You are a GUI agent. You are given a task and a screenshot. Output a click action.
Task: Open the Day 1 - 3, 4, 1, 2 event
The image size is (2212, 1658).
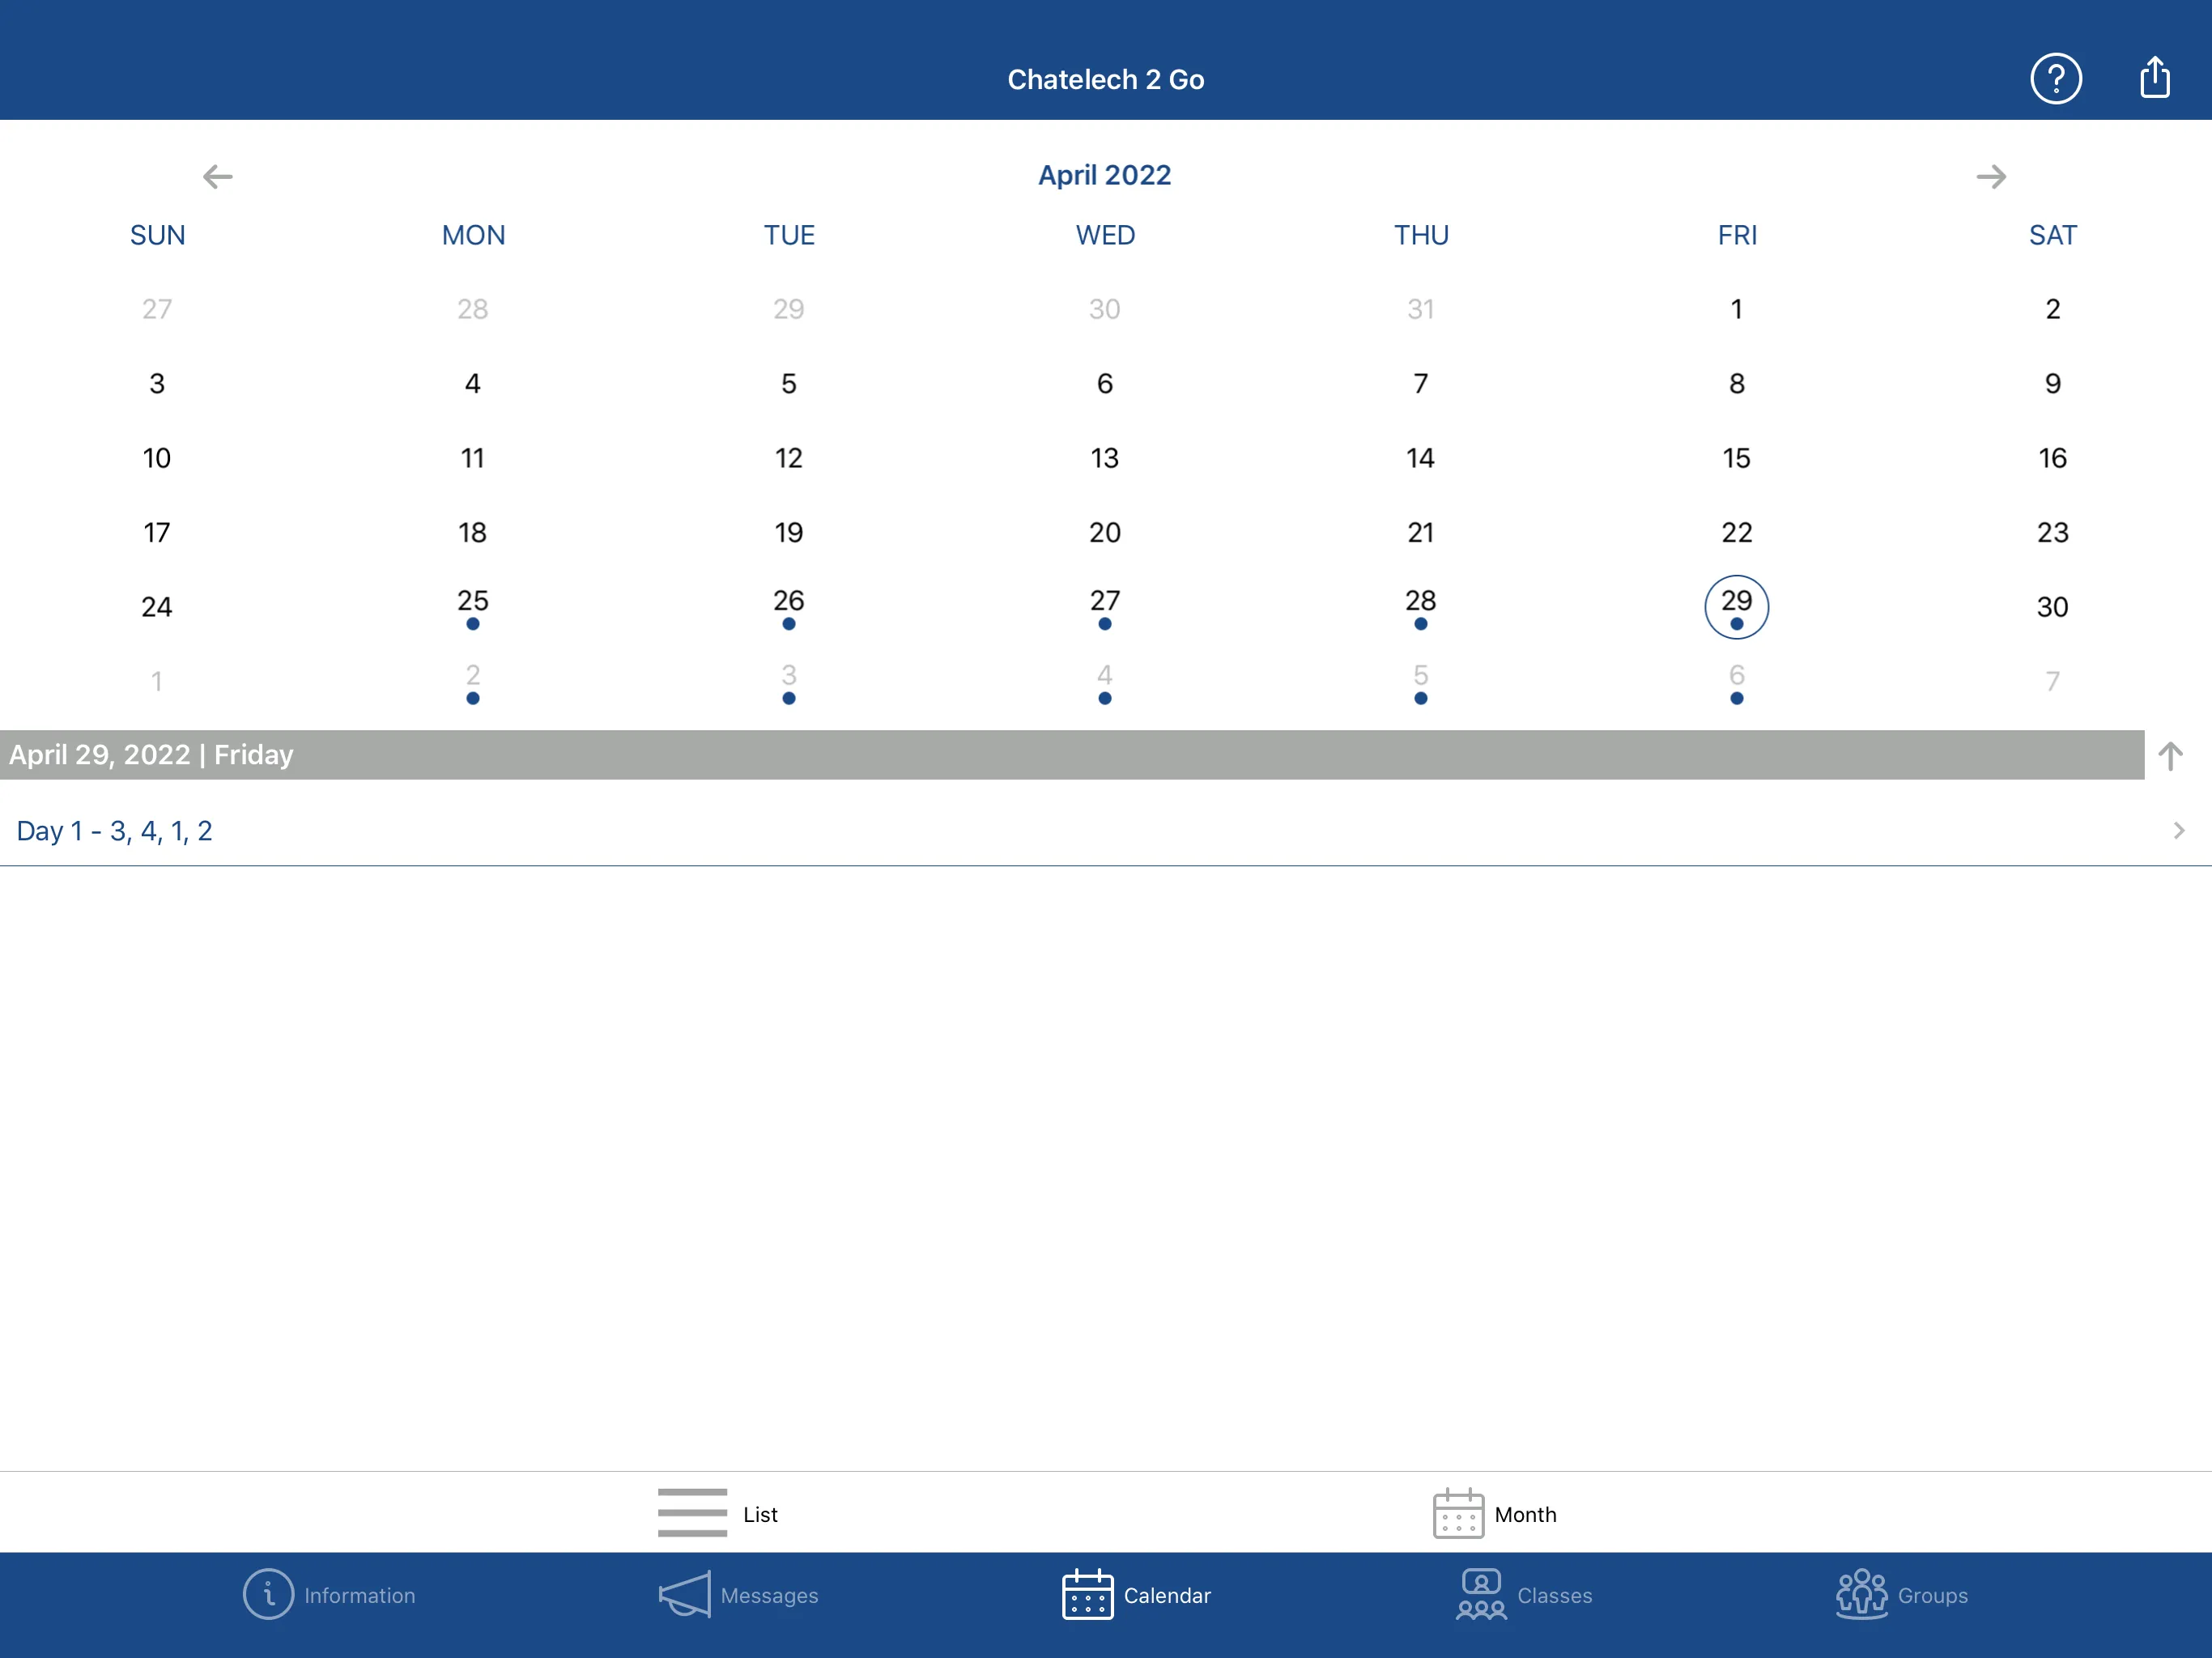(1106, 830)
